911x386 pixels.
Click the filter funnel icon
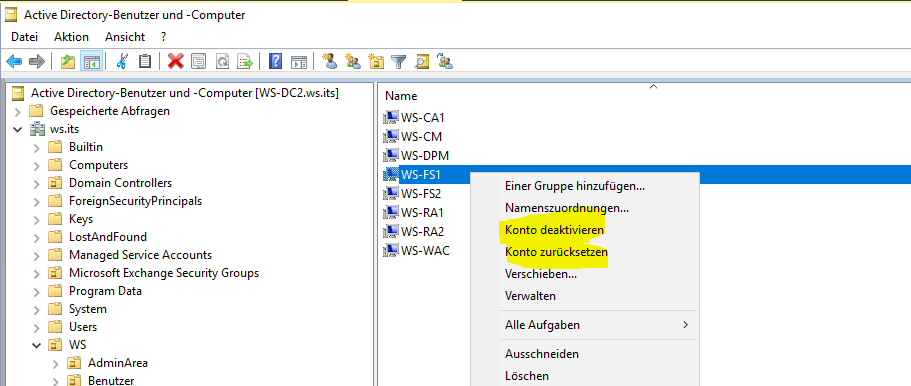398,61
